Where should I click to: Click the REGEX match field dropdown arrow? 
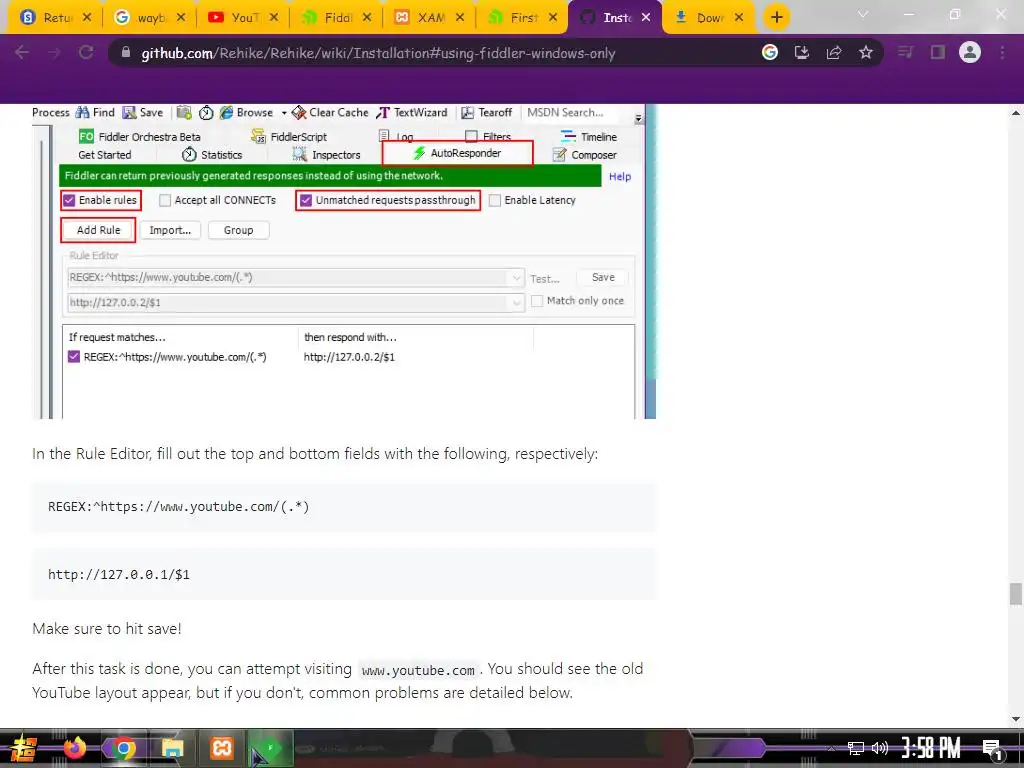pos(516,278)
